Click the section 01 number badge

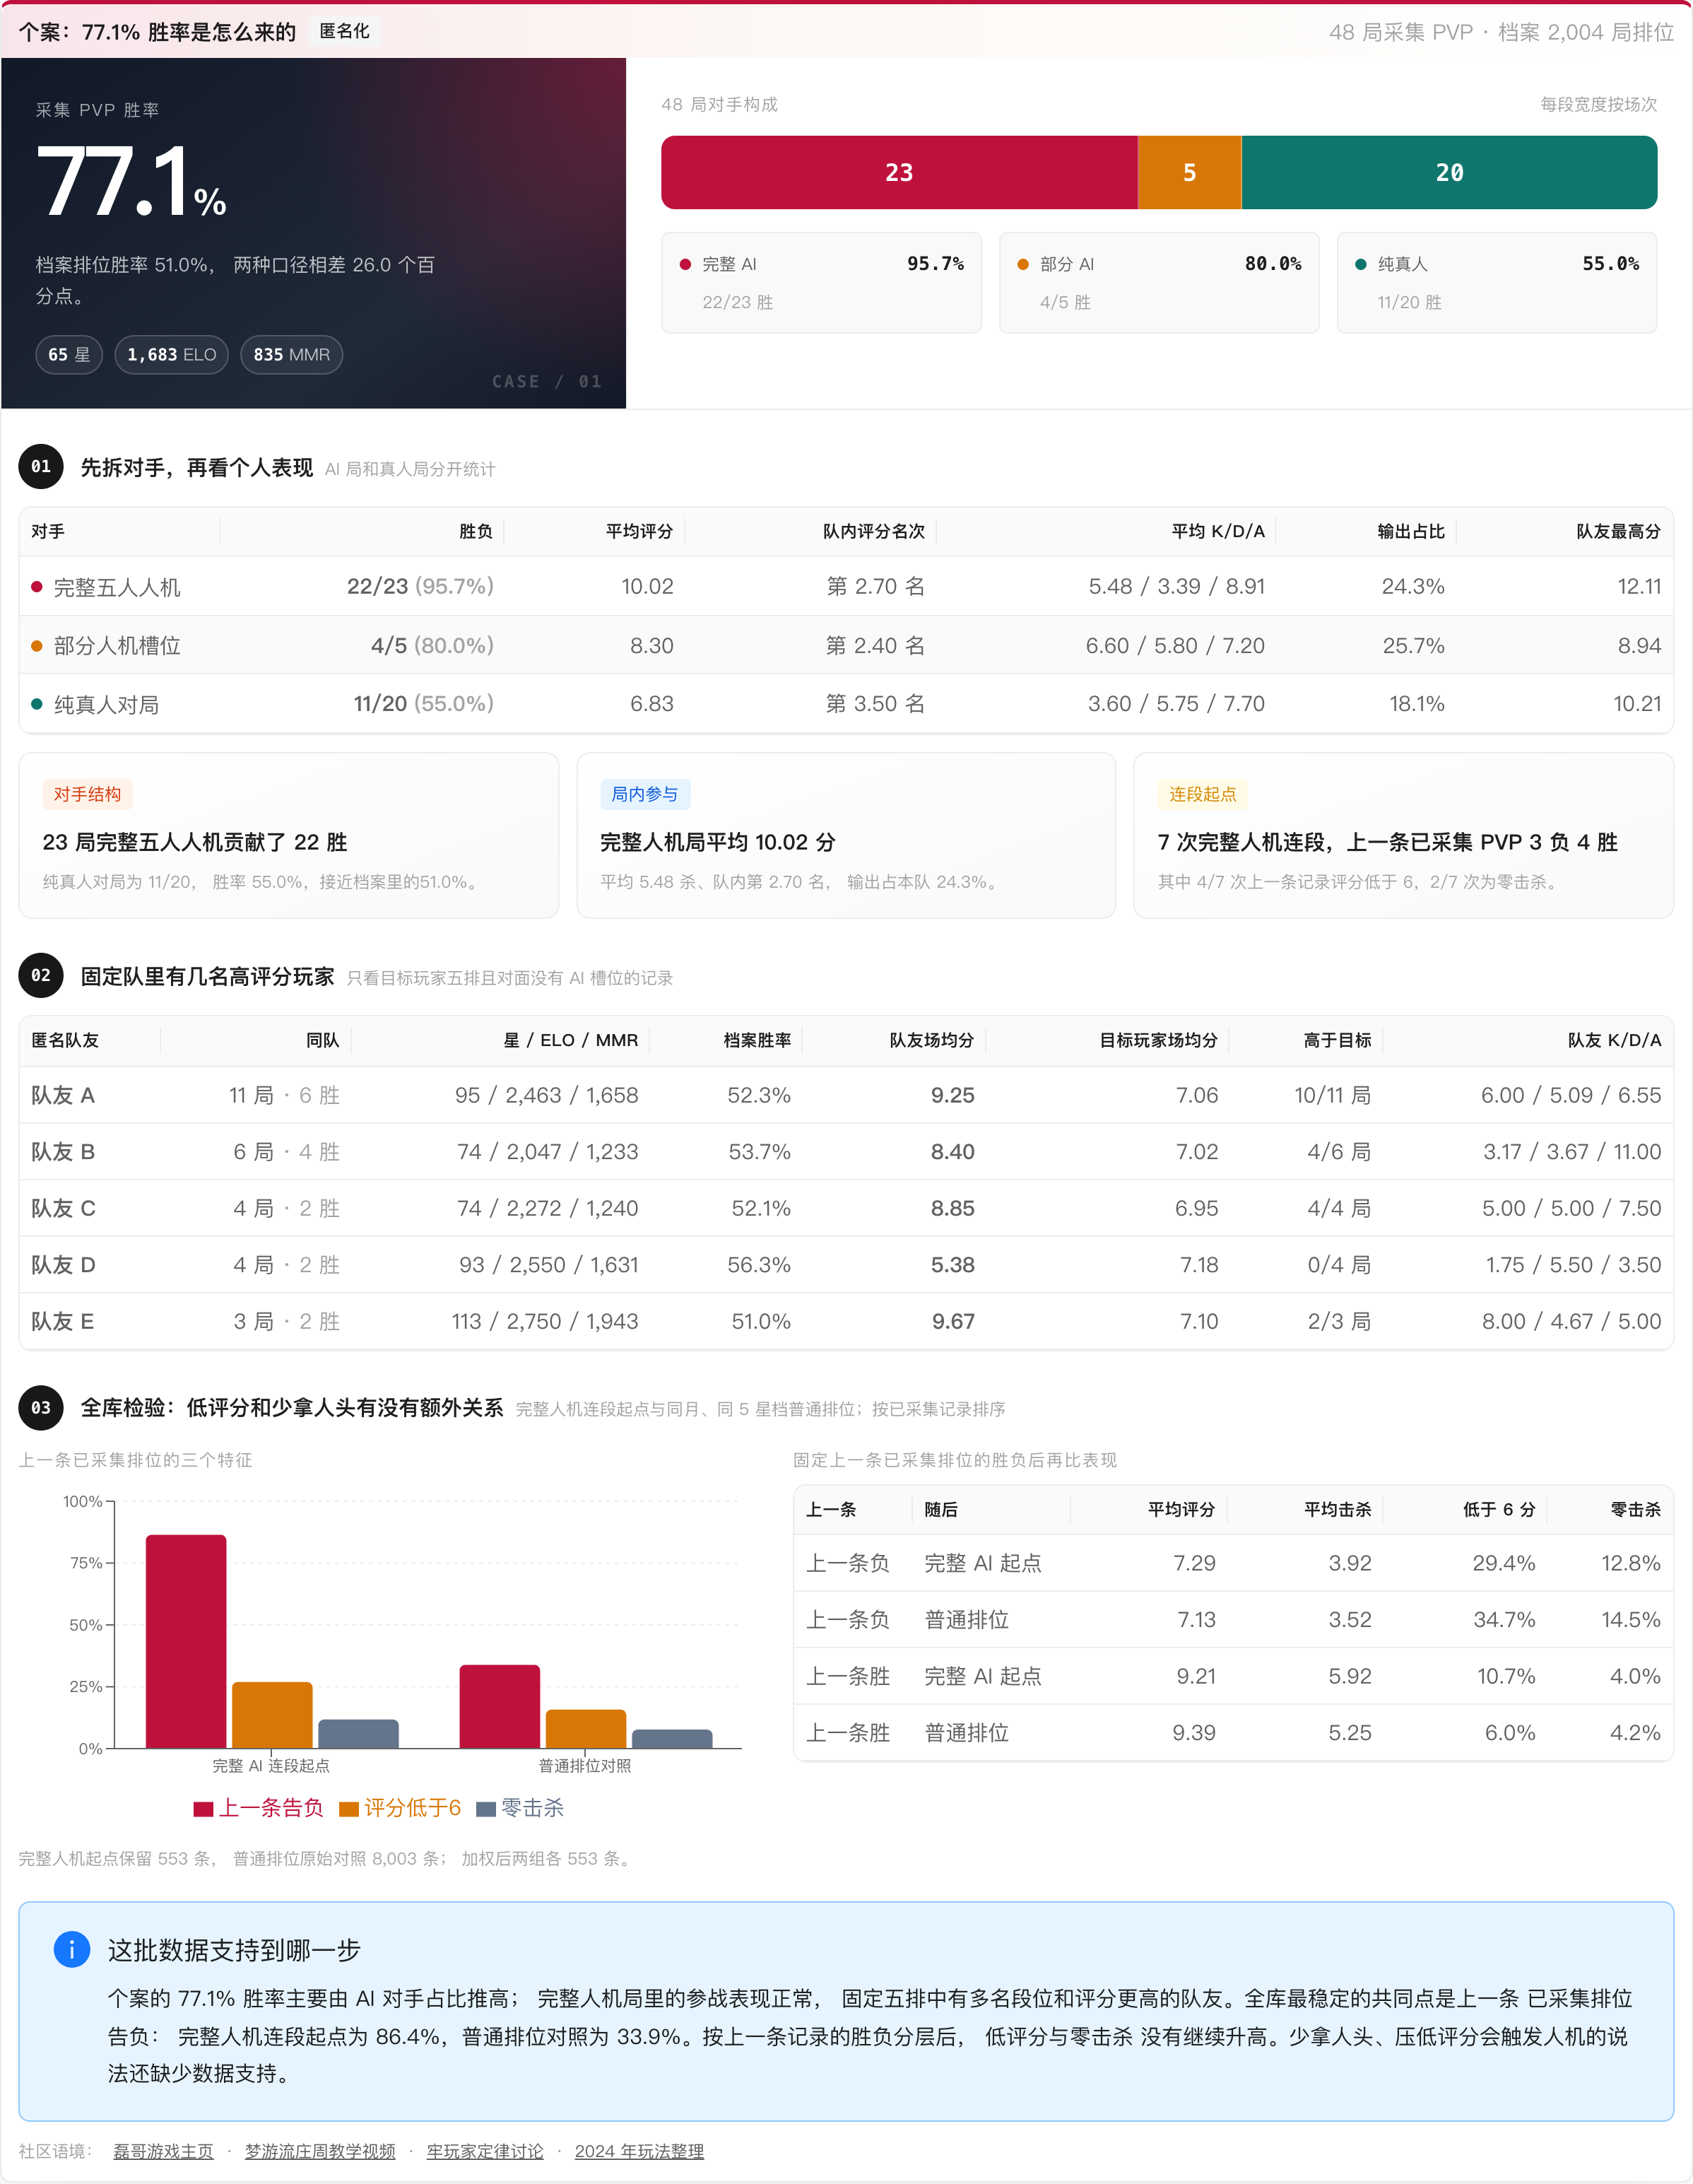coord(41,466)
